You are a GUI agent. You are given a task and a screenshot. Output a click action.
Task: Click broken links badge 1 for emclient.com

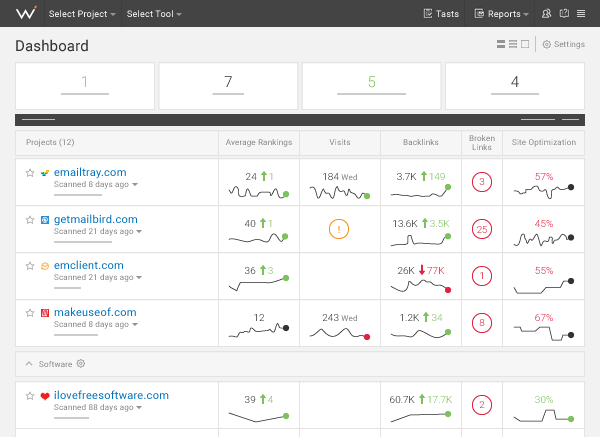482,276
